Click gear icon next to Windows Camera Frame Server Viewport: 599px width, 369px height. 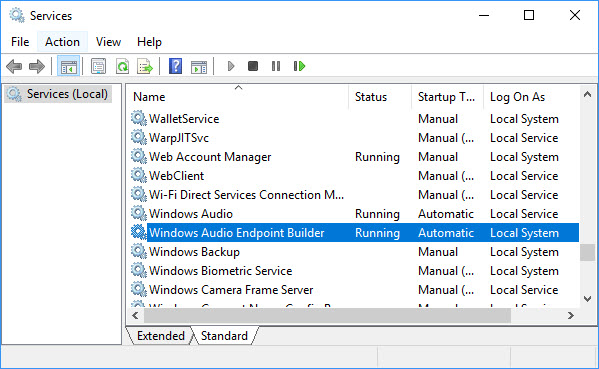coord(139,289)
